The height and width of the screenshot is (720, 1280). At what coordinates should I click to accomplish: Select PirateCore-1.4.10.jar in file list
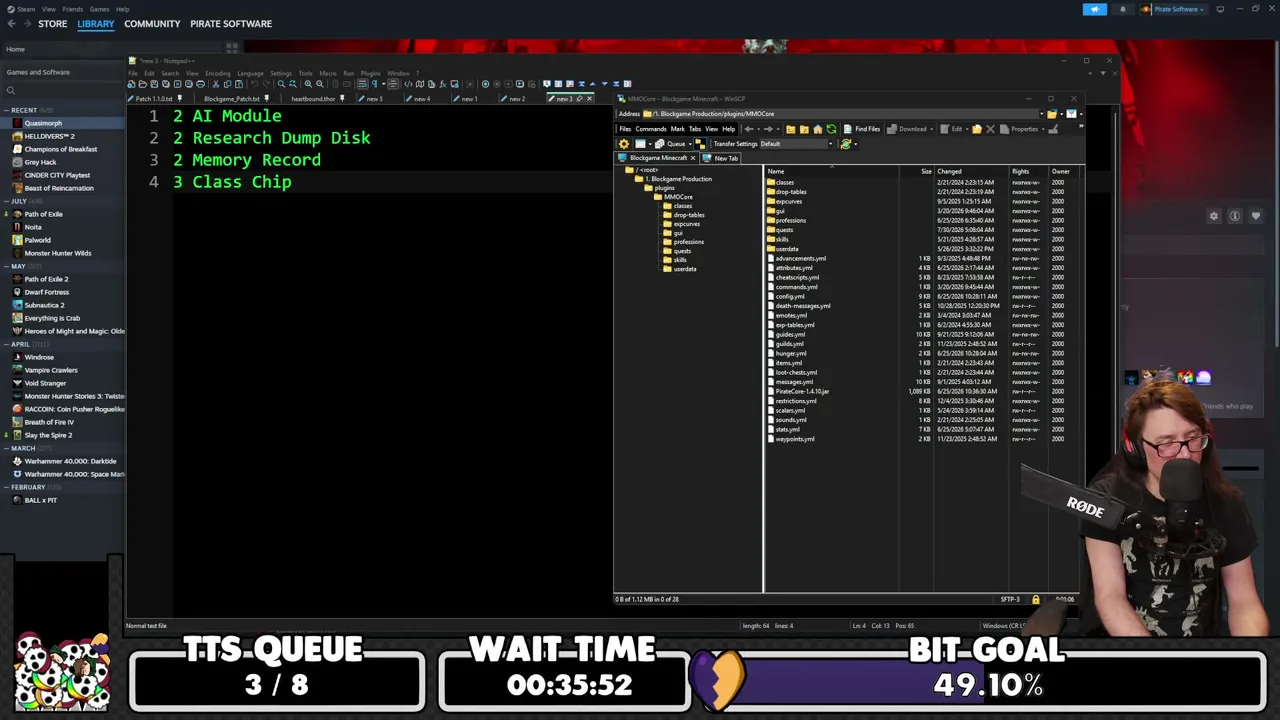click(x=802, y=391)
